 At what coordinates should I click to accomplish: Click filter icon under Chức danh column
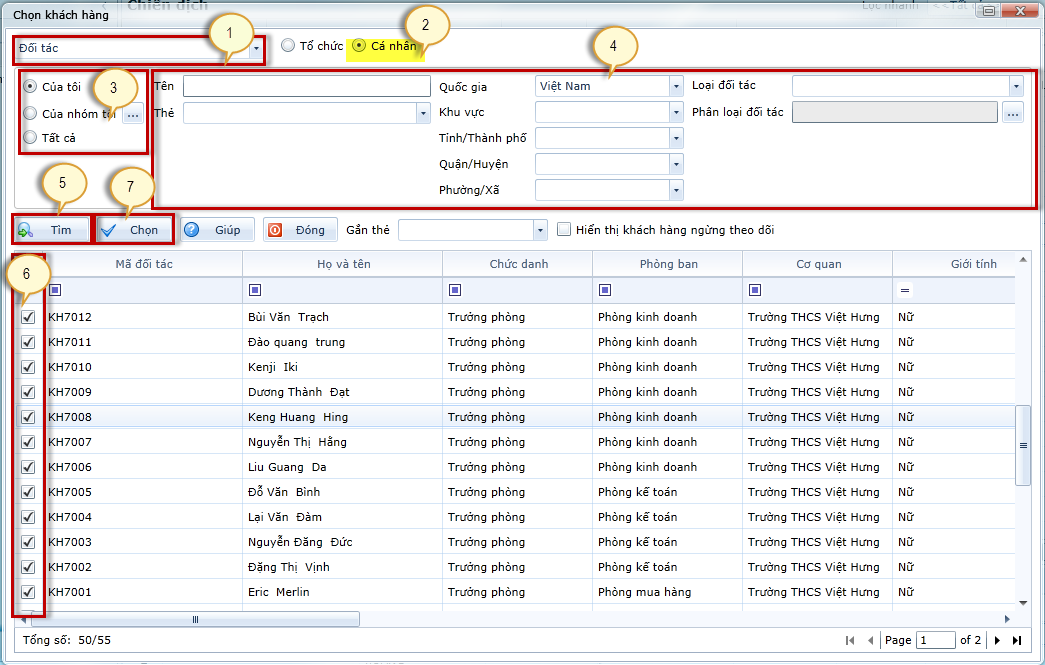455,290
